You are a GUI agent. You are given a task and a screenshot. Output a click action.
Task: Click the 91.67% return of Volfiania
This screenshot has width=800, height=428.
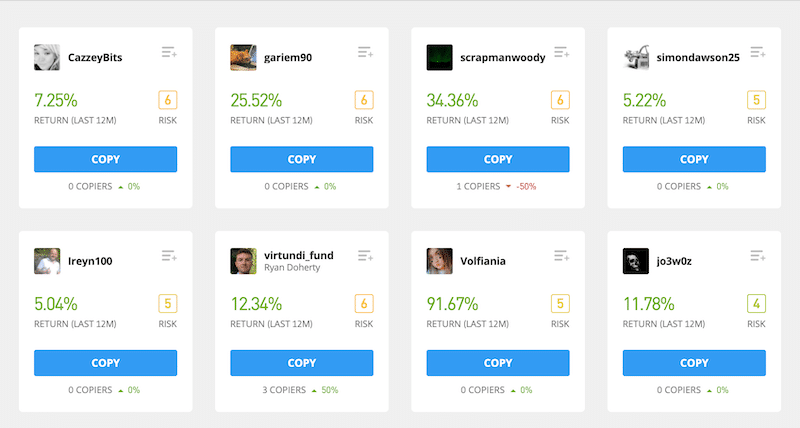452,304
